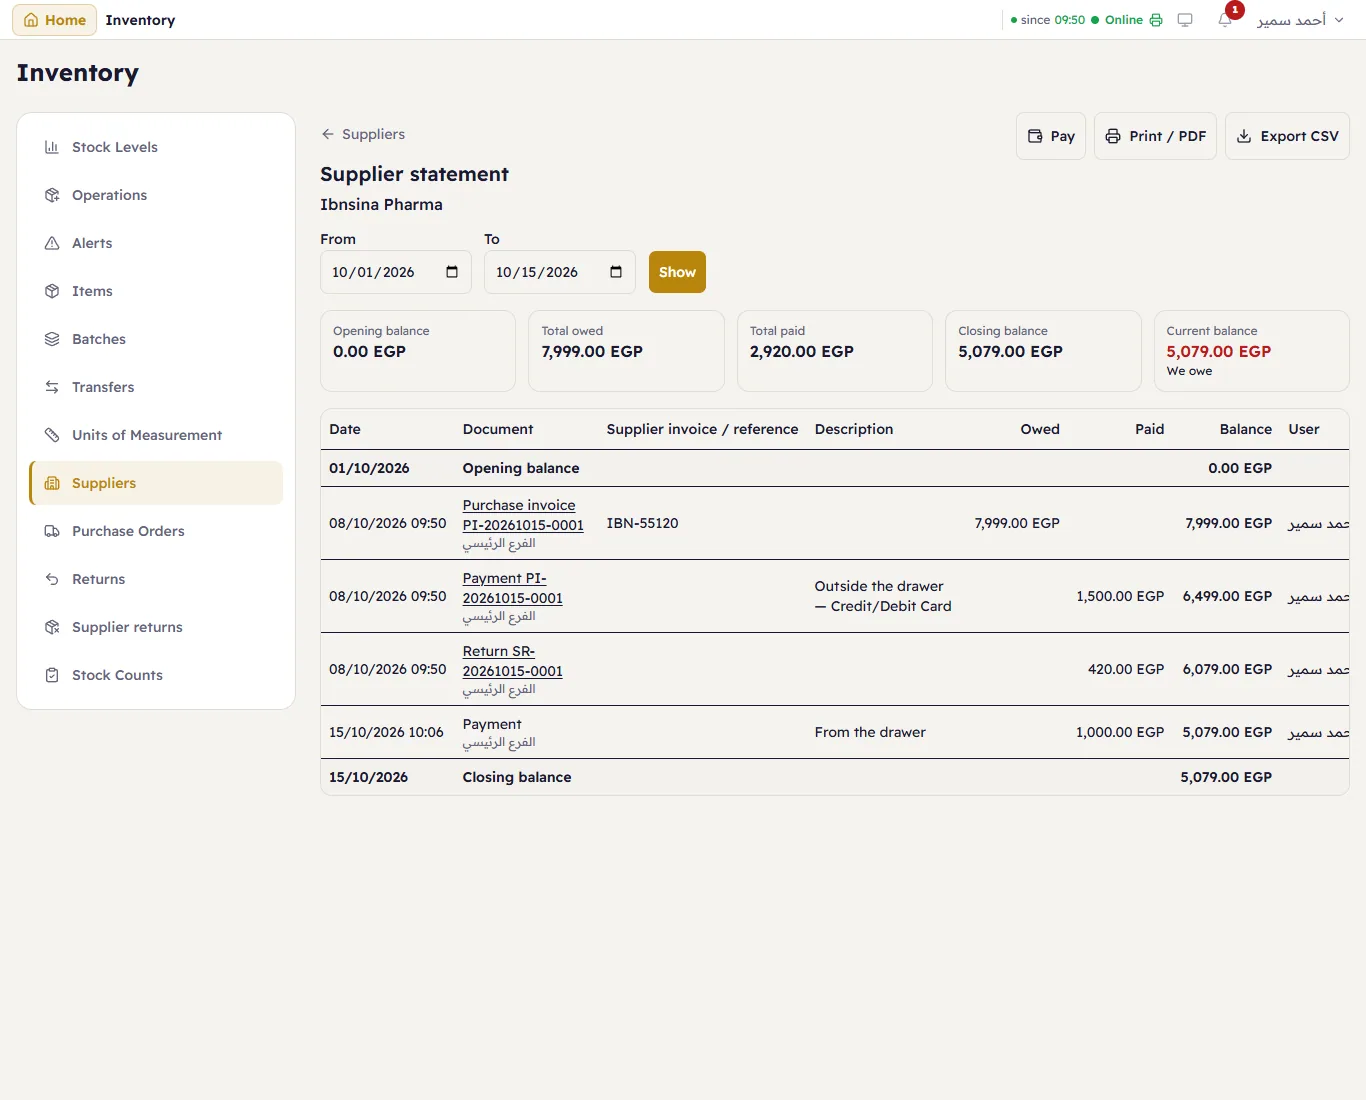Screen dimensions: 1366x1100
Task: Open the user menu chevron
Action: tap(1339, 20)
